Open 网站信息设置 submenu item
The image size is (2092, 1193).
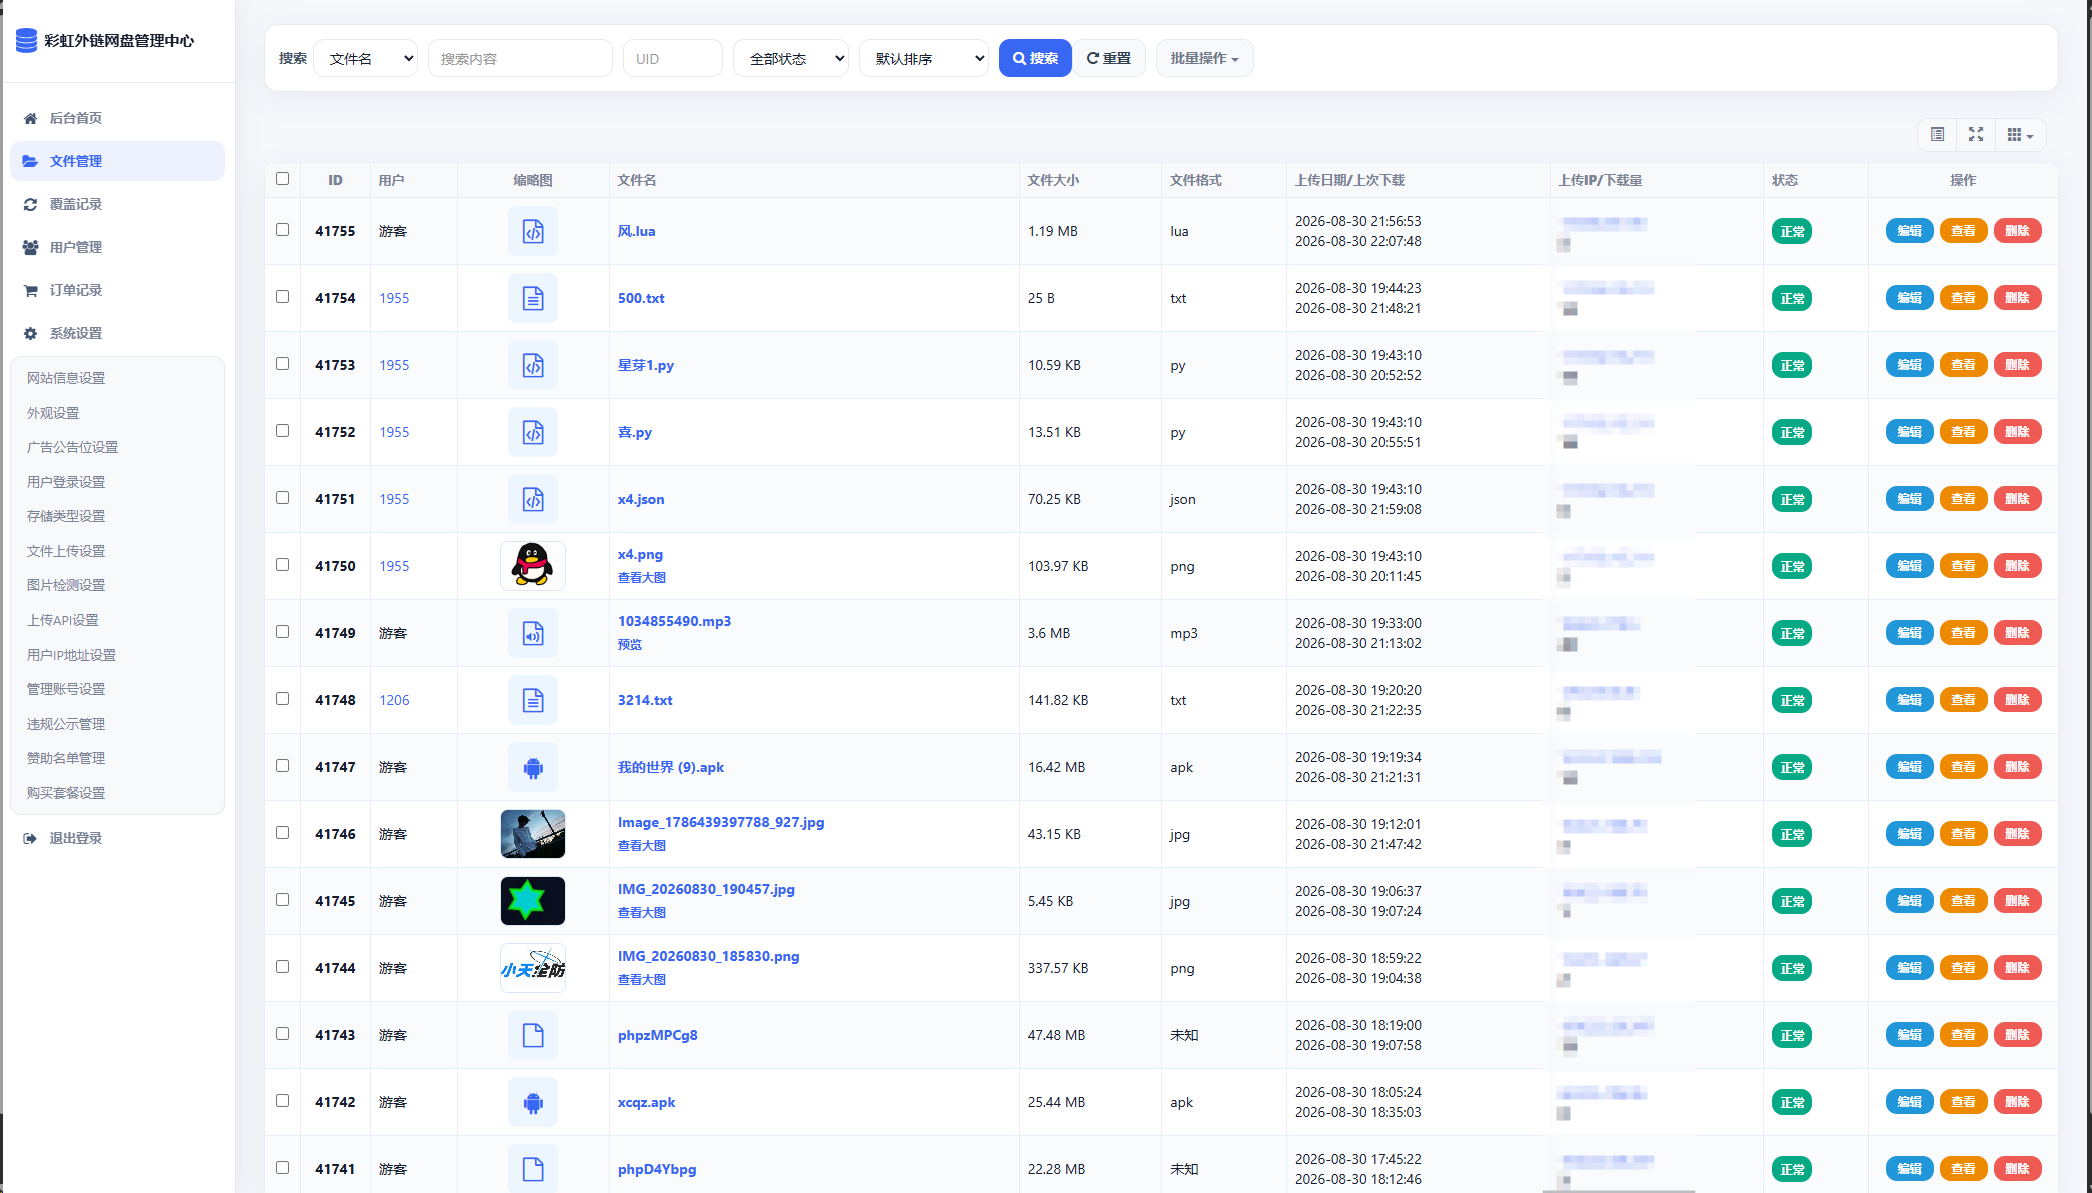[66, 378]
